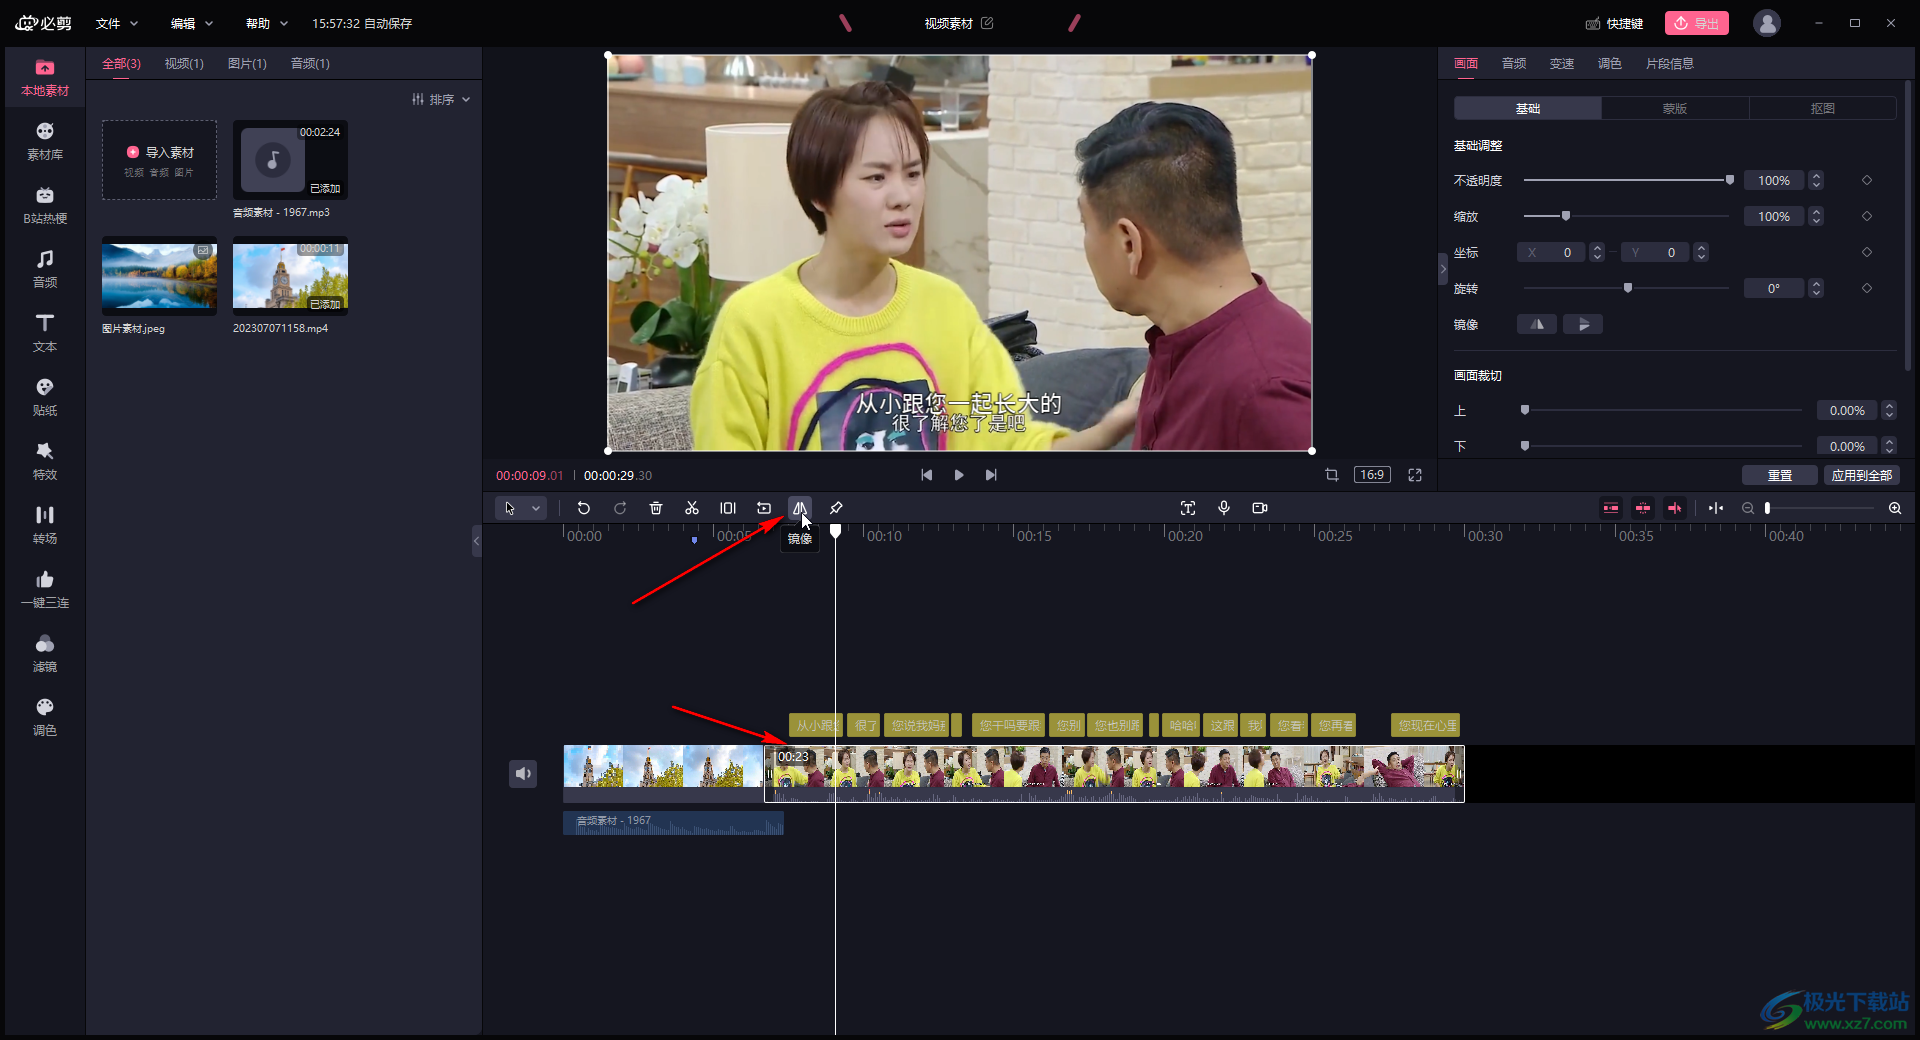The width and height of the screenshot is (1920, 1040).
Task: Toggle the scale (缩放) keyframe diamond
Action: (1867, 216)
